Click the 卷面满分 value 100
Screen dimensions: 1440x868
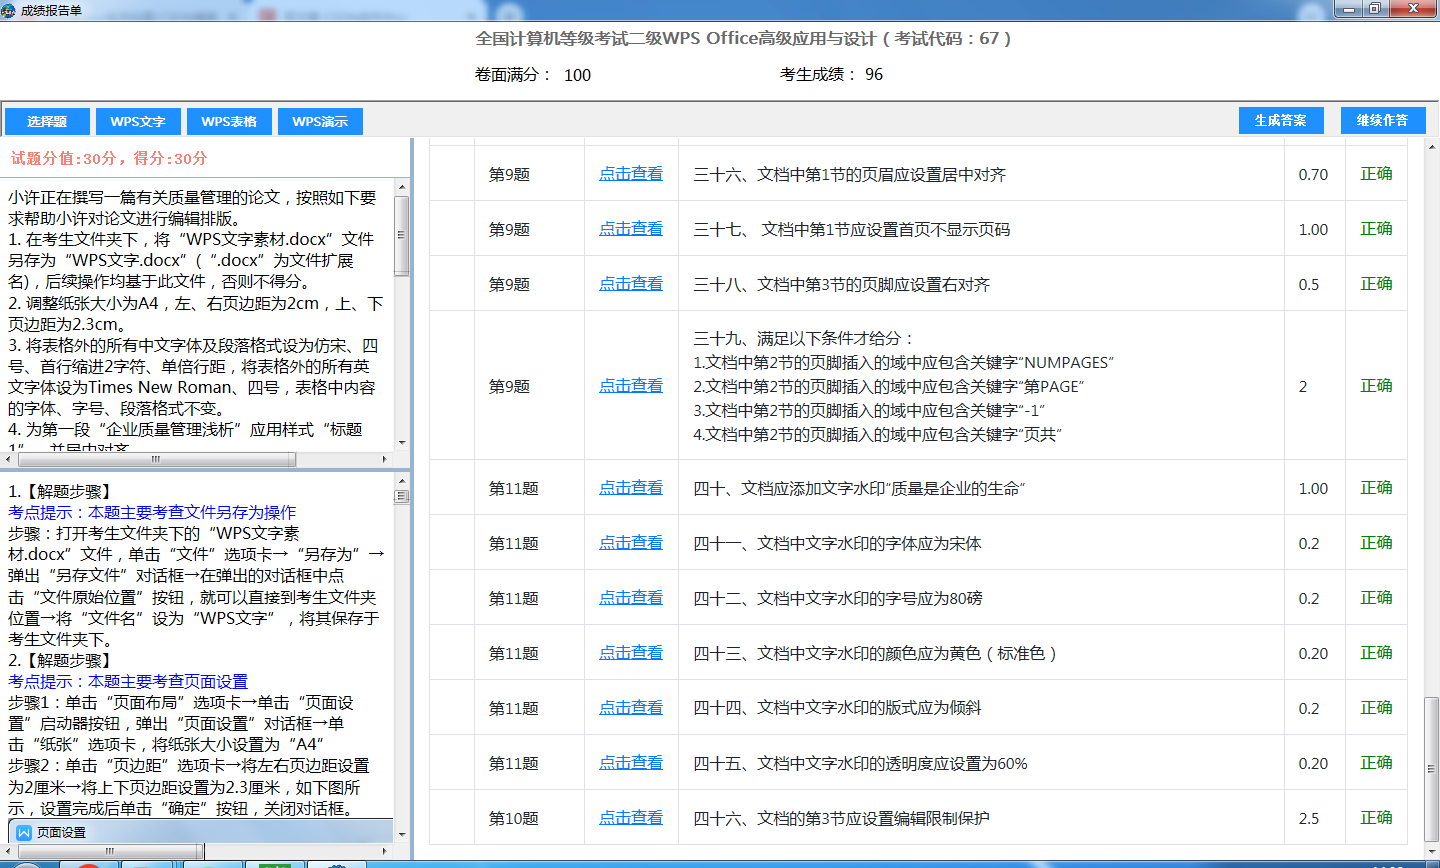(x=577, y=75)
